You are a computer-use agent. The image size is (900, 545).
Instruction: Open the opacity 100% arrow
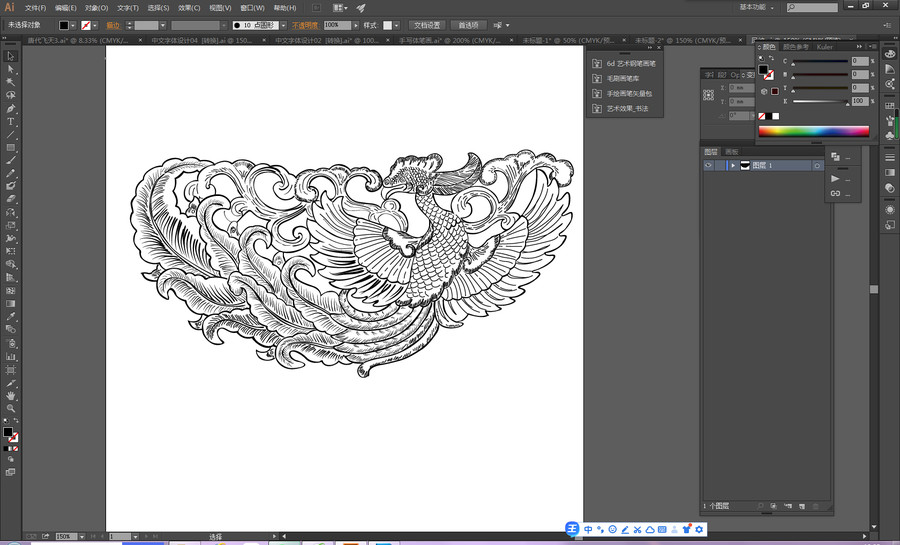(356, 25)
